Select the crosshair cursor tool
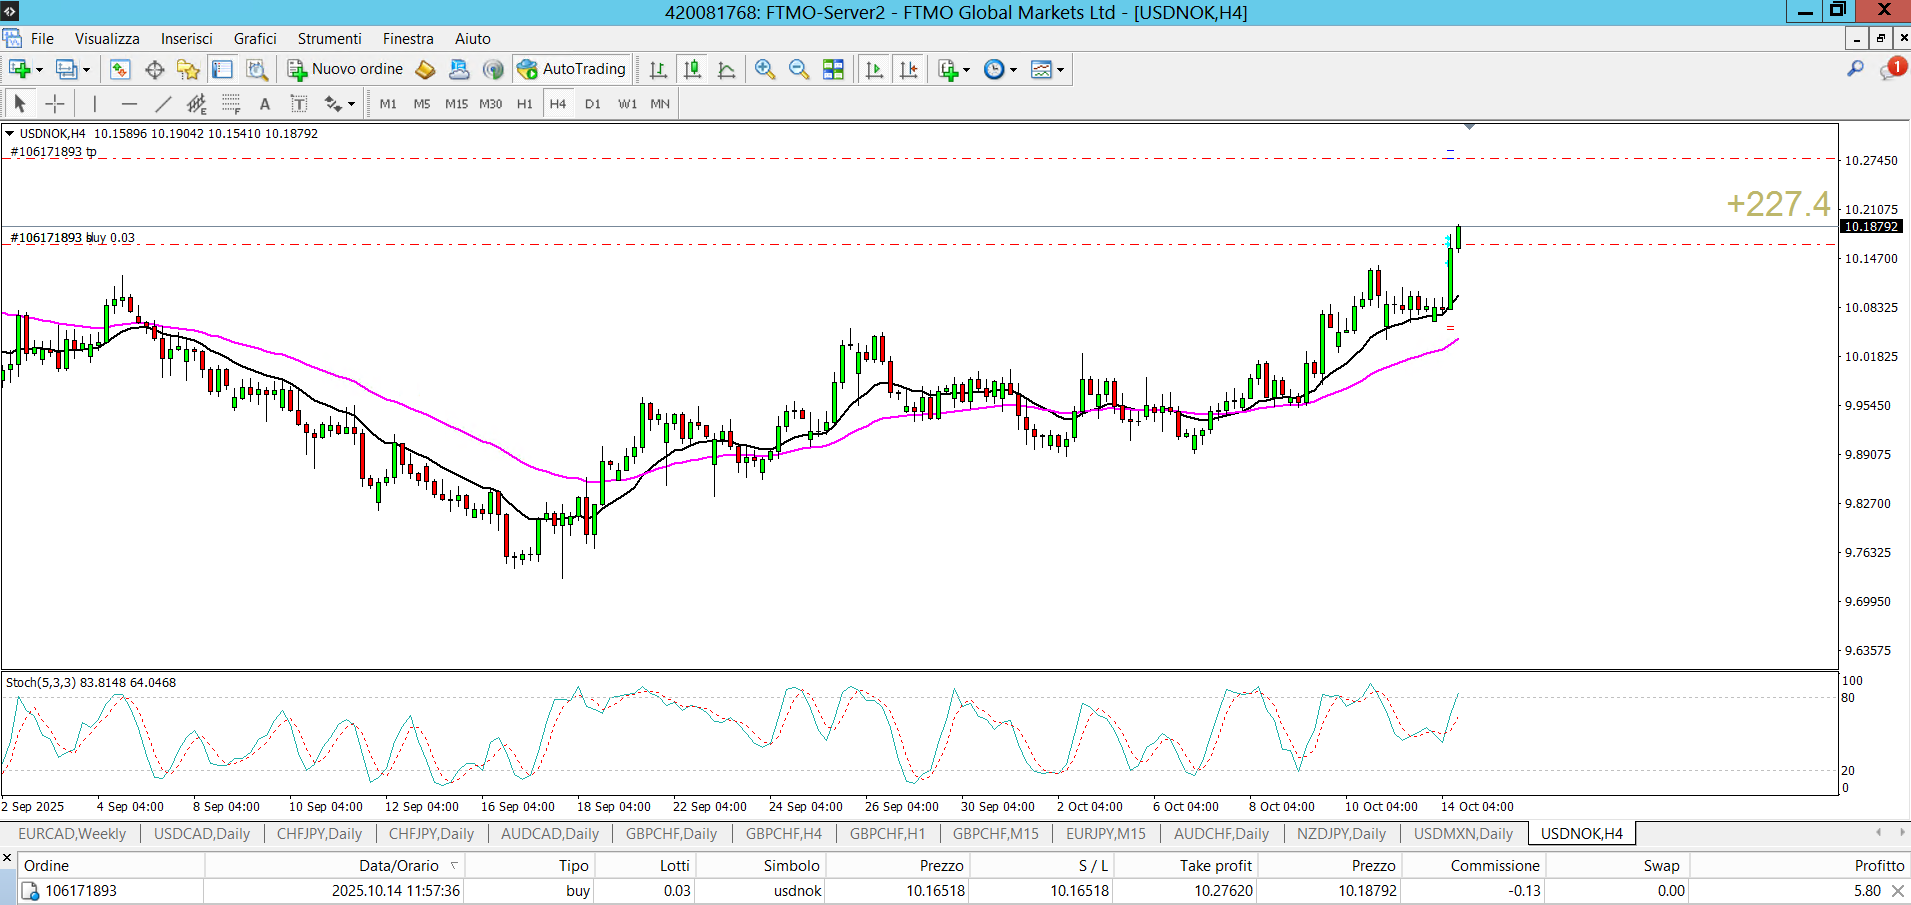The width and height of the screenshot is (1911, 905). [x=55, y=104]
